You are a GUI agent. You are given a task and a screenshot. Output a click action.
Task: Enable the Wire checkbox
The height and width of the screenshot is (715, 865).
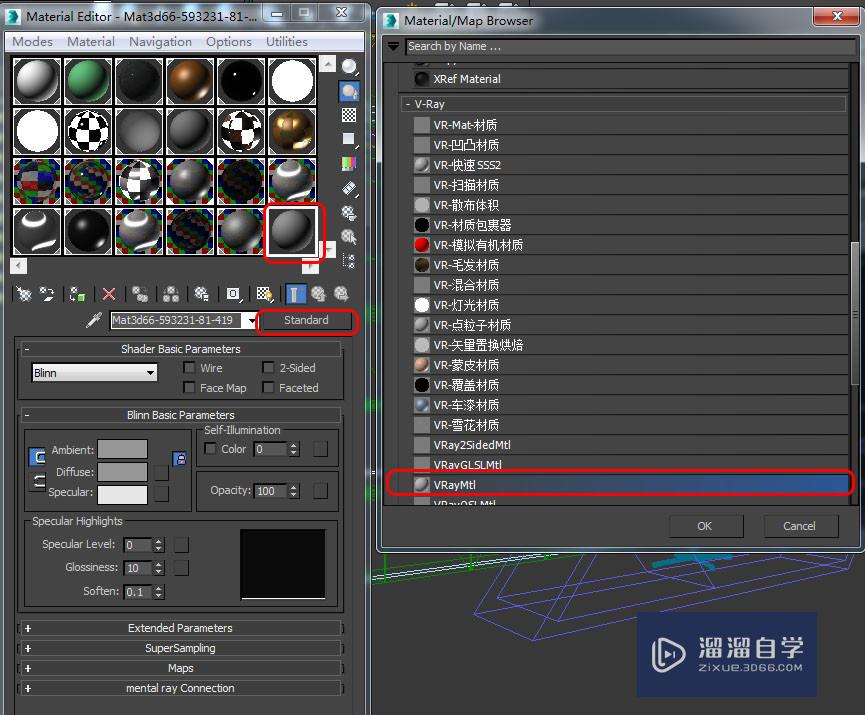point(189,367)
